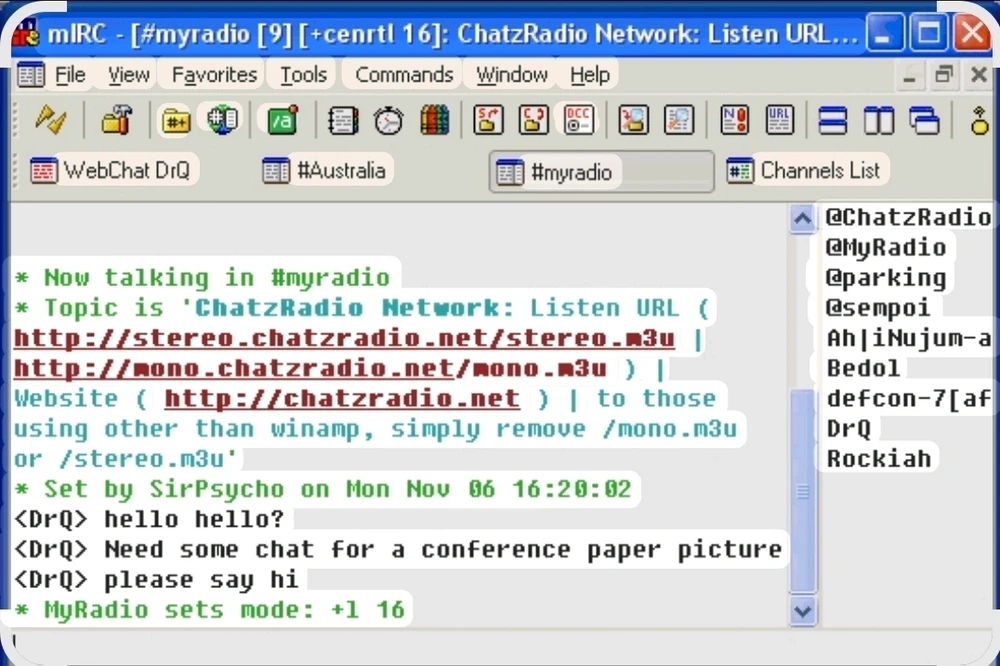Open the Channels Folder icon
This screenshot has height=666, width=1000.
176,120
